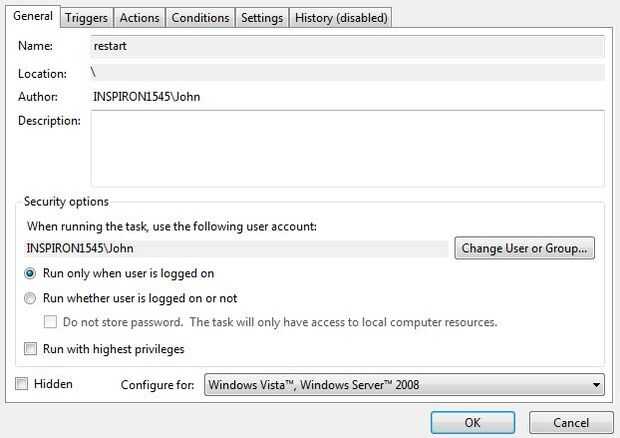The height and width of the screenshot is (438, 620).
Task: Toggle the Hidden checkbox
Action: [x=22, y=384]
